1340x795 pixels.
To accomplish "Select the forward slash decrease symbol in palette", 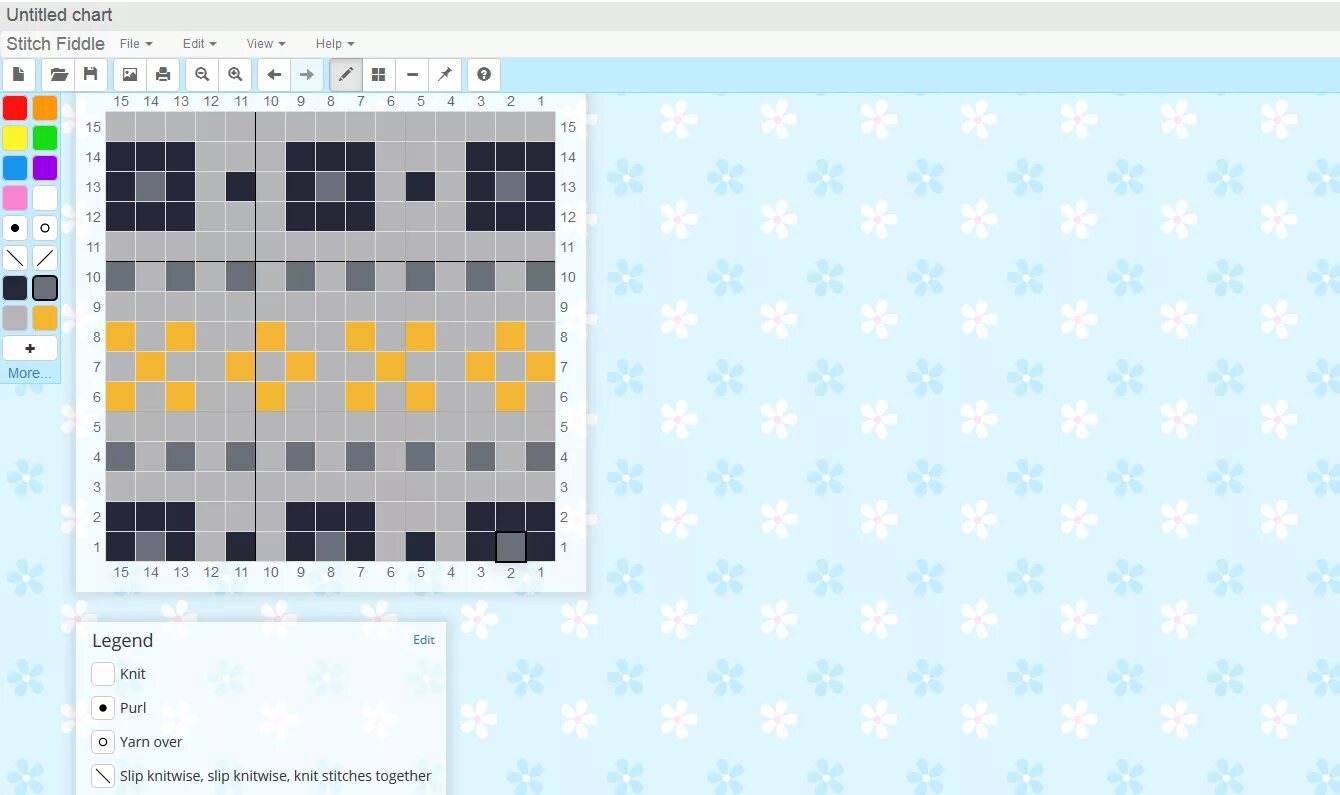I will (x=45, y=258).
